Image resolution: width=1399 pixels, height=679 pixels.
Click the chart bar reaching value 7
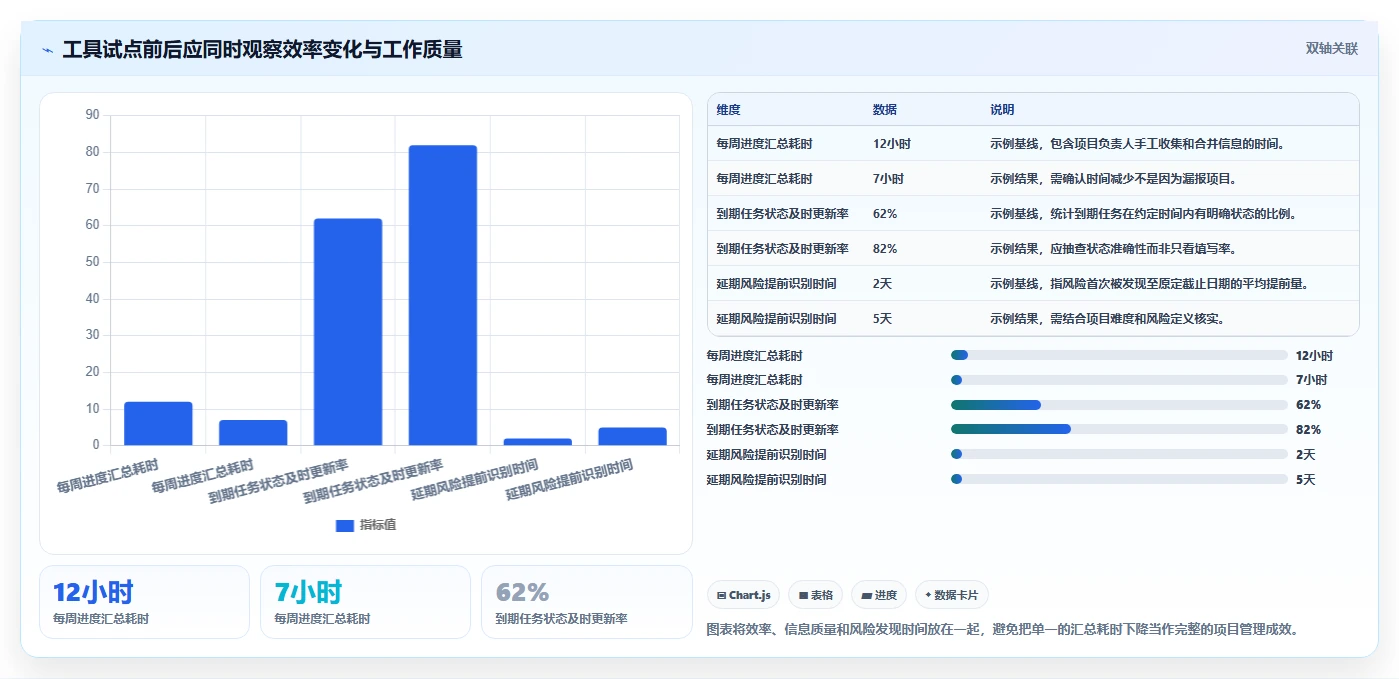[x=253, y=432]
